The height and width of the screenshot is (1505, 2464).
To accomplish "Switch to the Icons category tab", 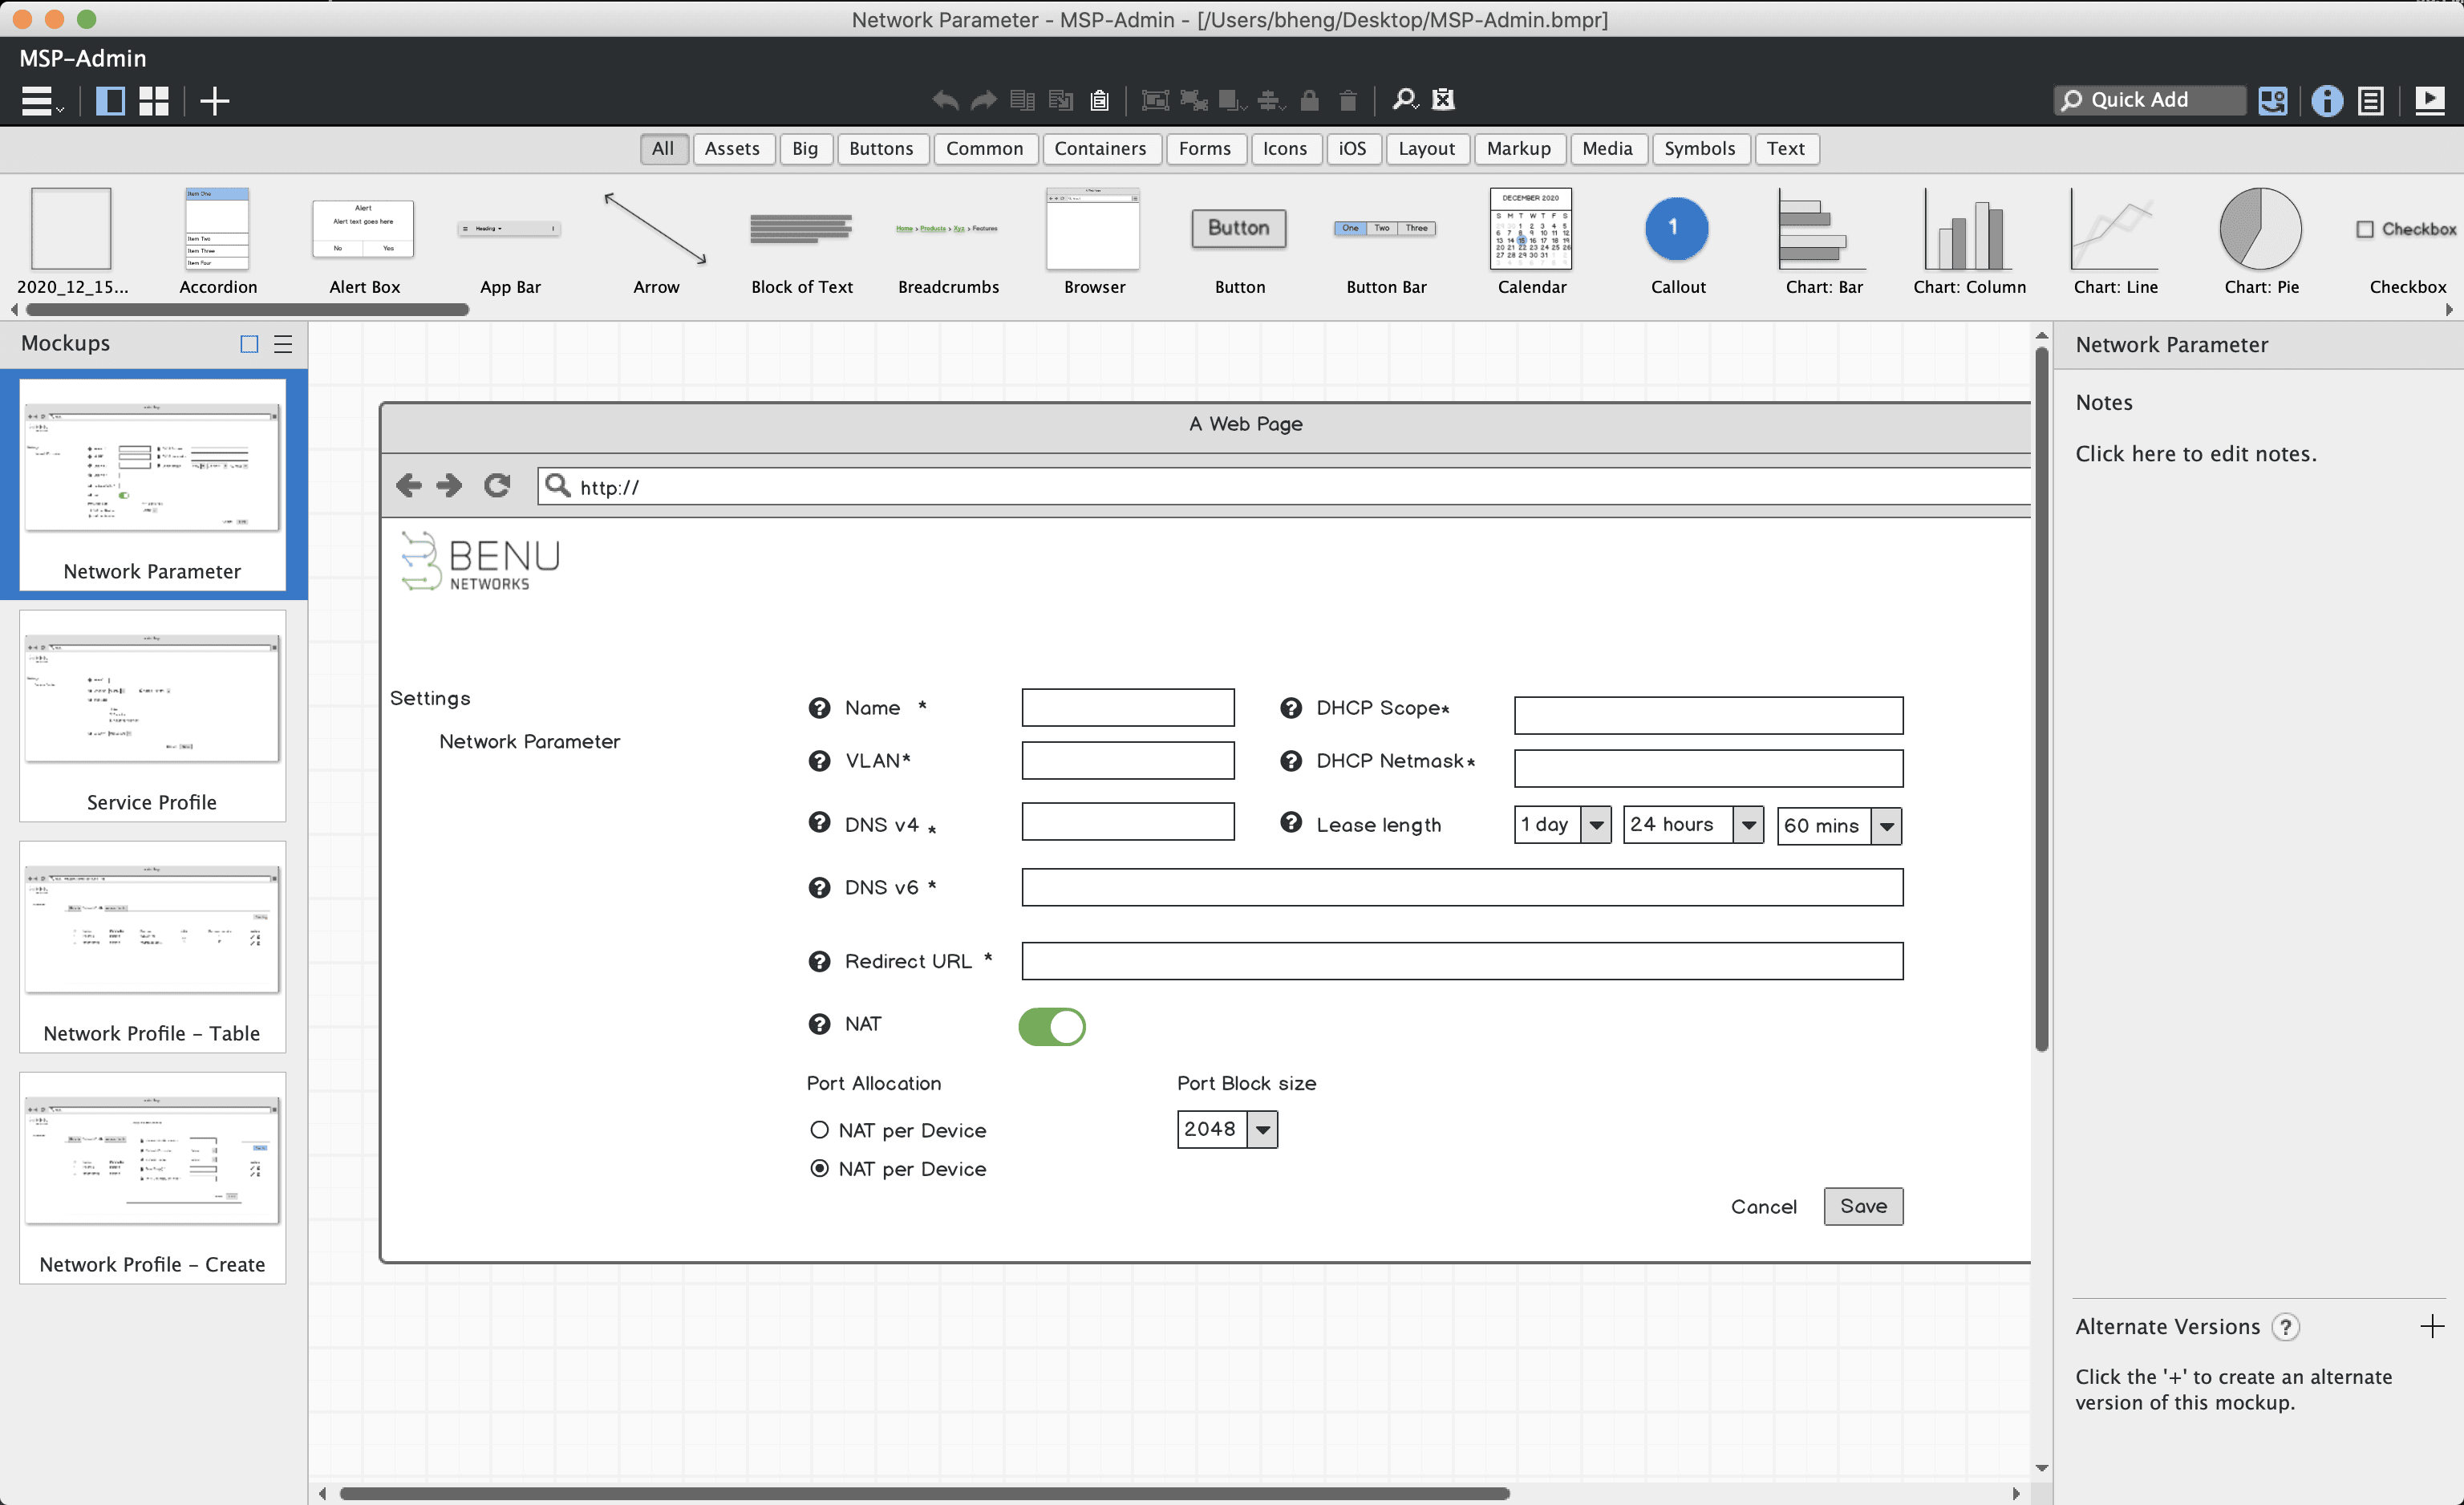I will [x=1286, y=148].
